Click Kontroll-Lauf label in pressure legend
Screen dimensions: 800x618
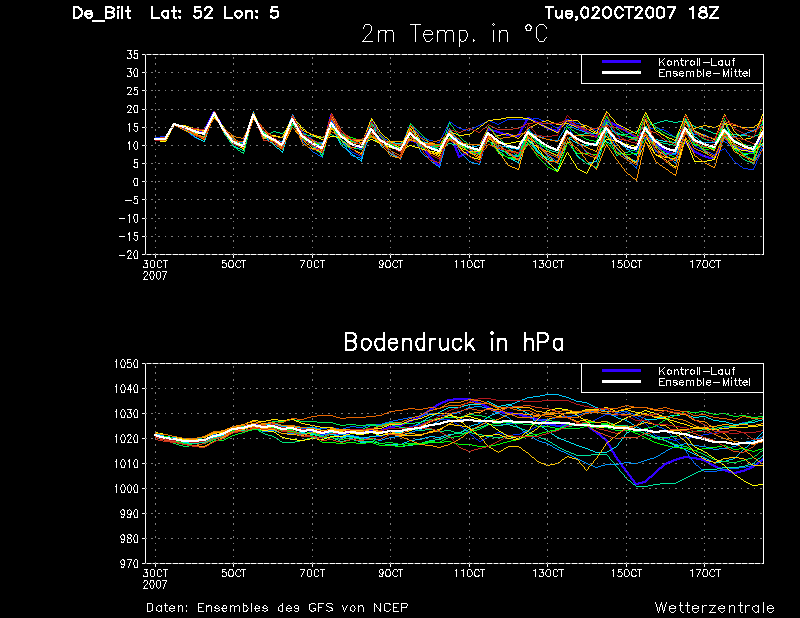click(x=696, y=371)
